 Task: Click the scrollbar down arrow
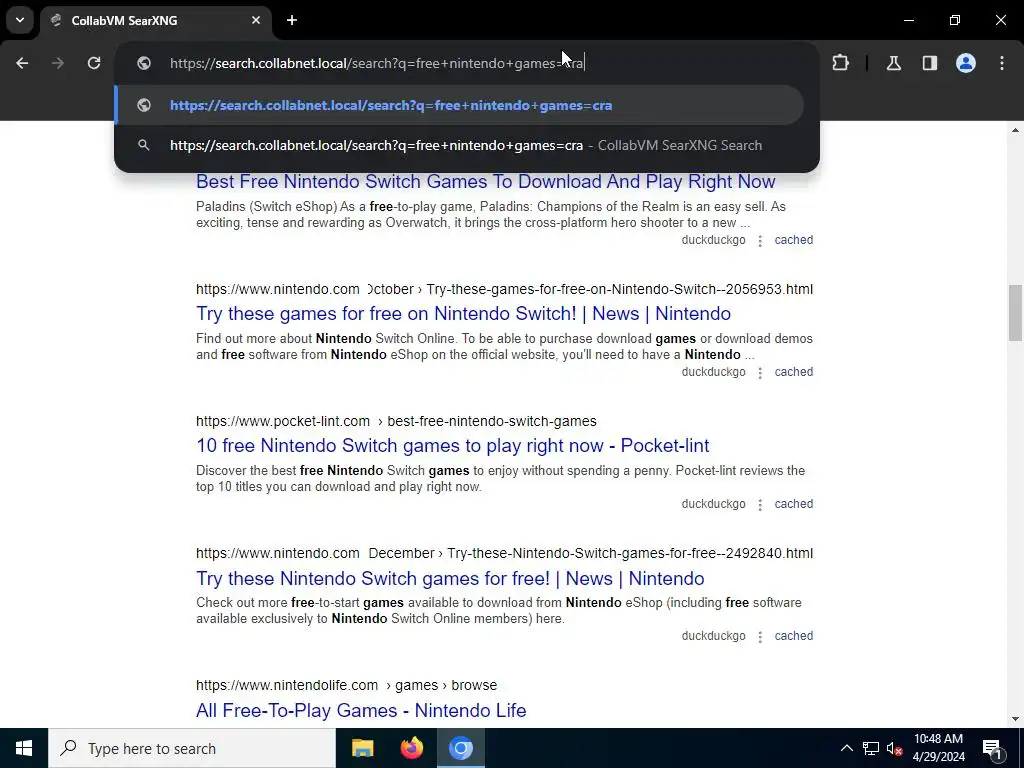coord(1015,720)
